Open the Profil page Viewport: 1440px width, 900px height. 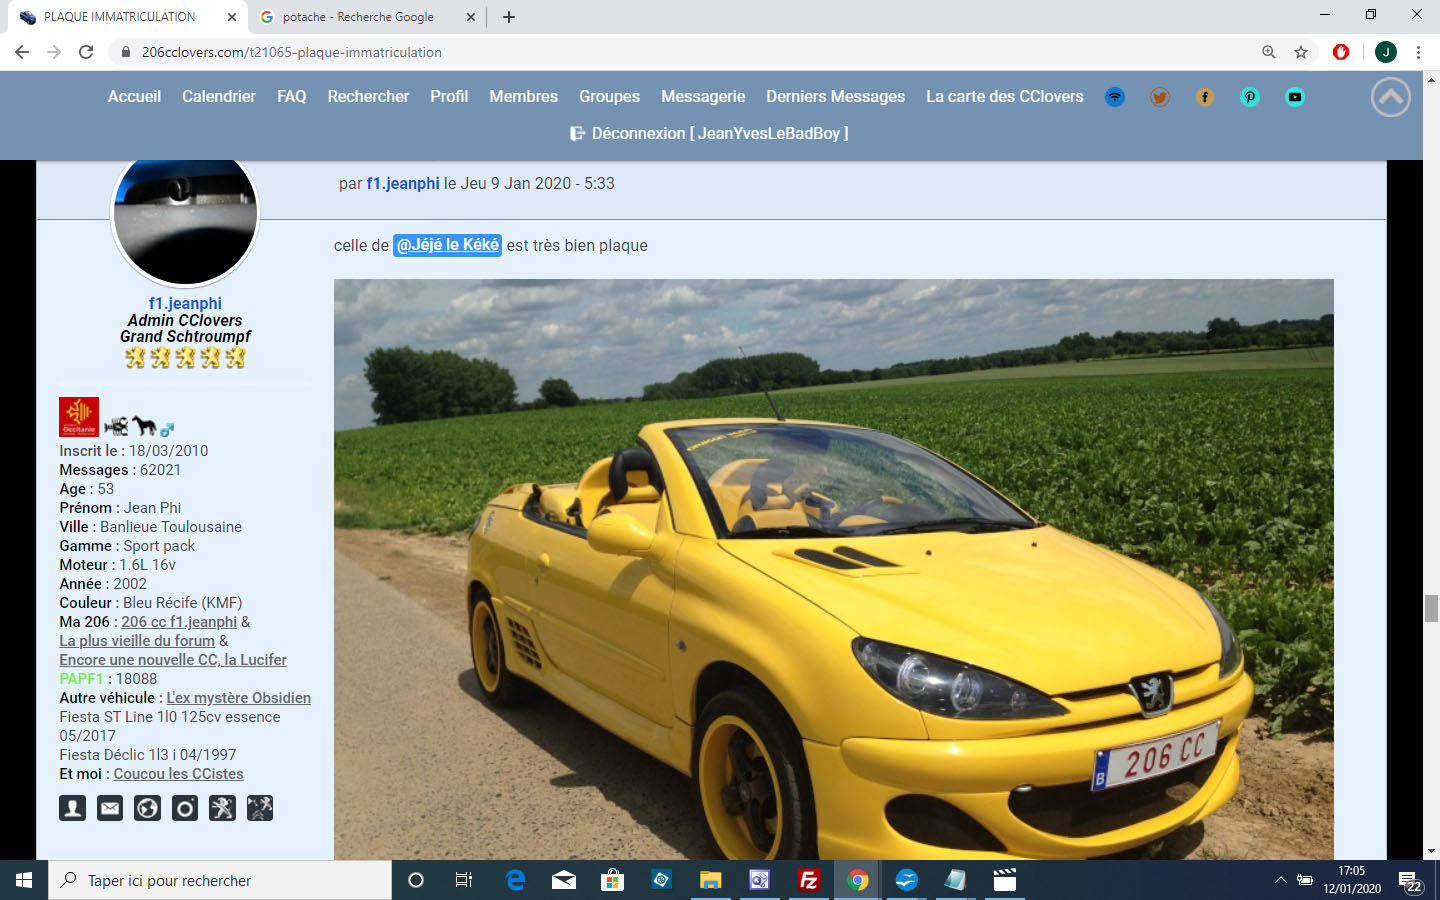[x=449, y=96]
